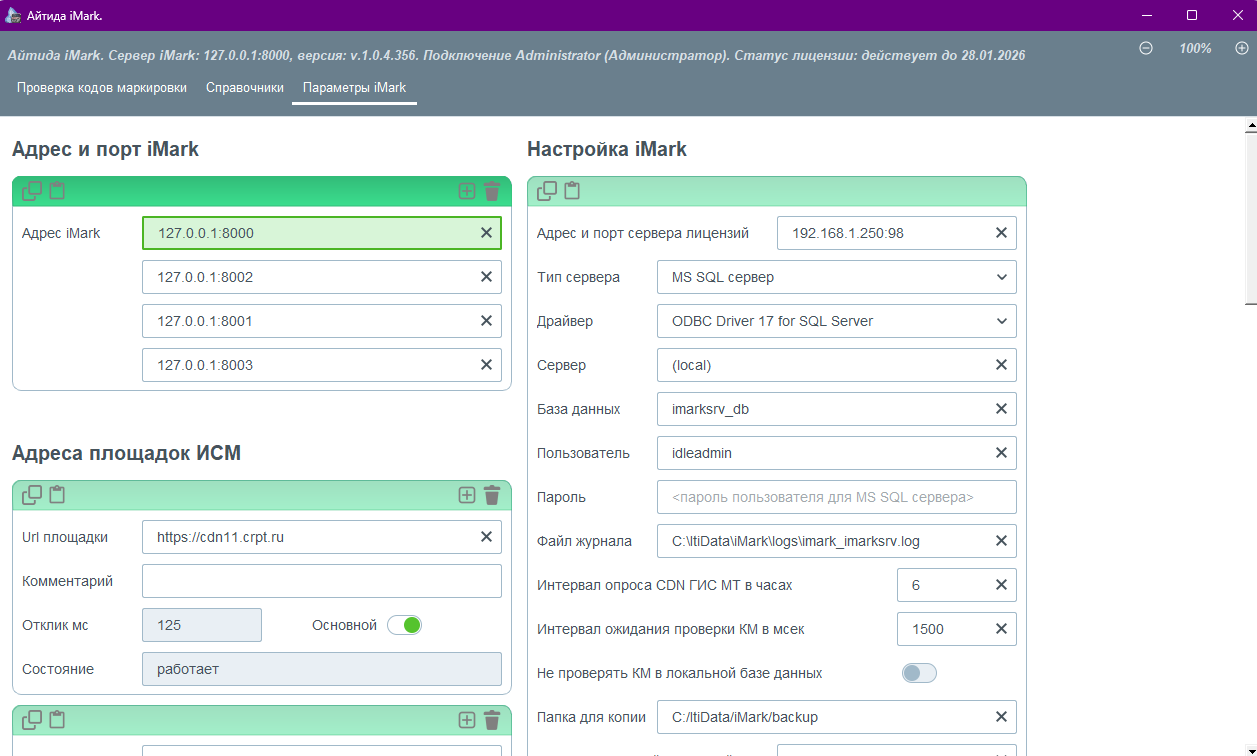The image size is (1257, 756).
Task: Click the Отклик мс value 125
Action: [x=202, y=625]
